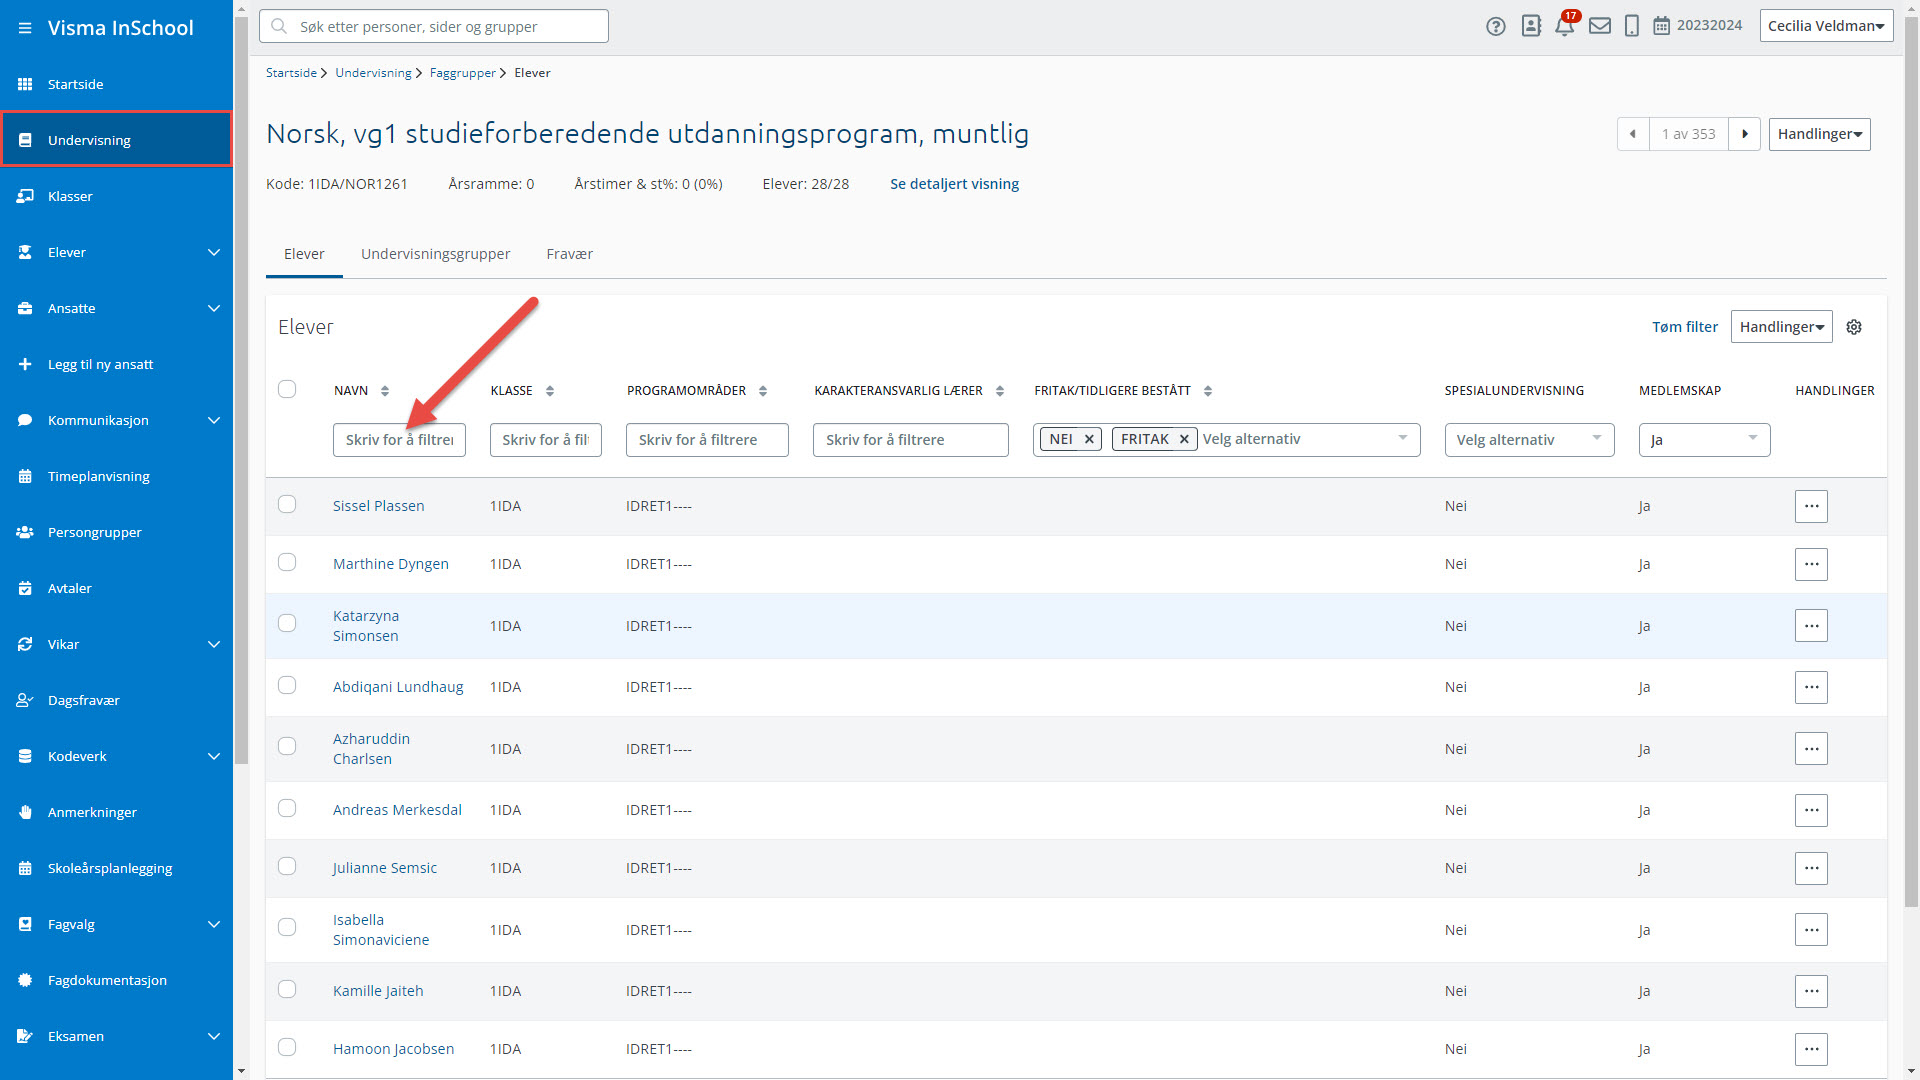
Task: Sort by Navn column arrows
Action: pos(385,391)
